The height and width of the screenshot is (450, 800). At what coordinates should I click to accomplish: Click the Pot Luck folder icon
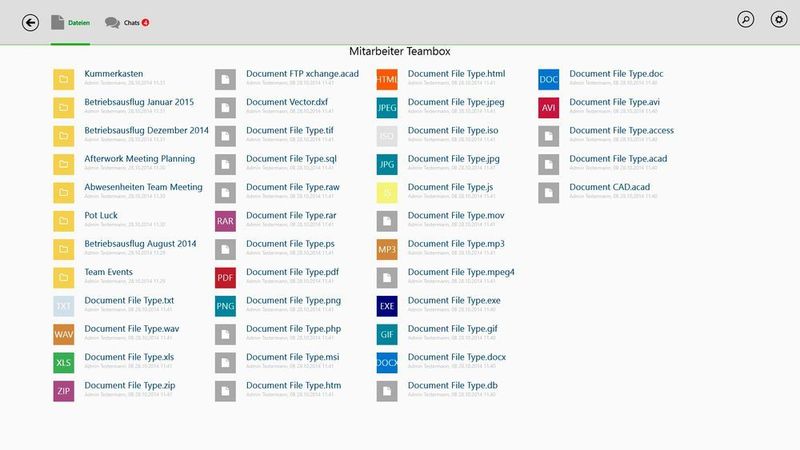pyautogui.click(x=63, y=221)
